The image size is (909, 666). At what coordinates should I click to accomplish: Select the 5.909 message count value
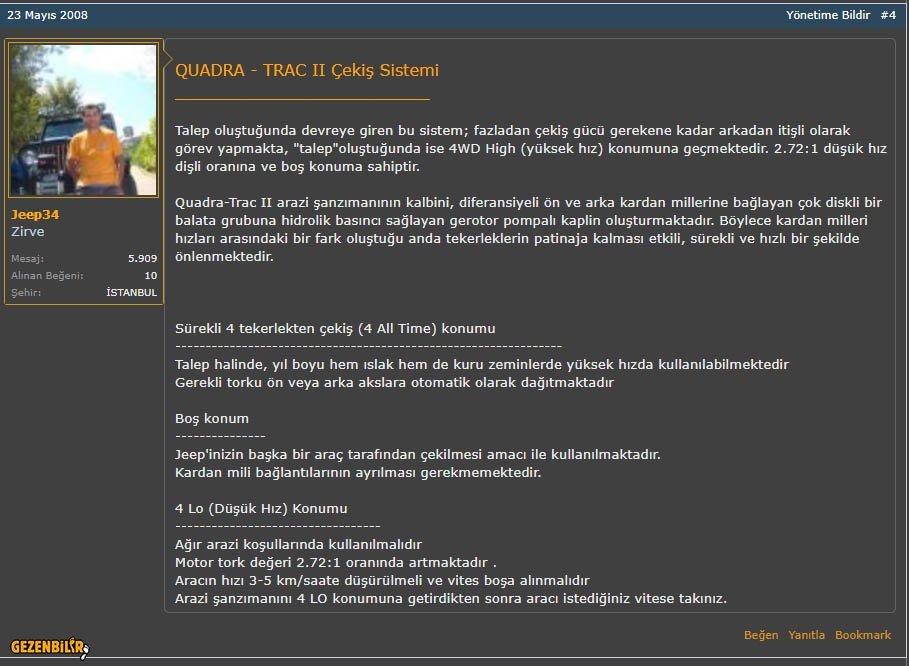143,259
